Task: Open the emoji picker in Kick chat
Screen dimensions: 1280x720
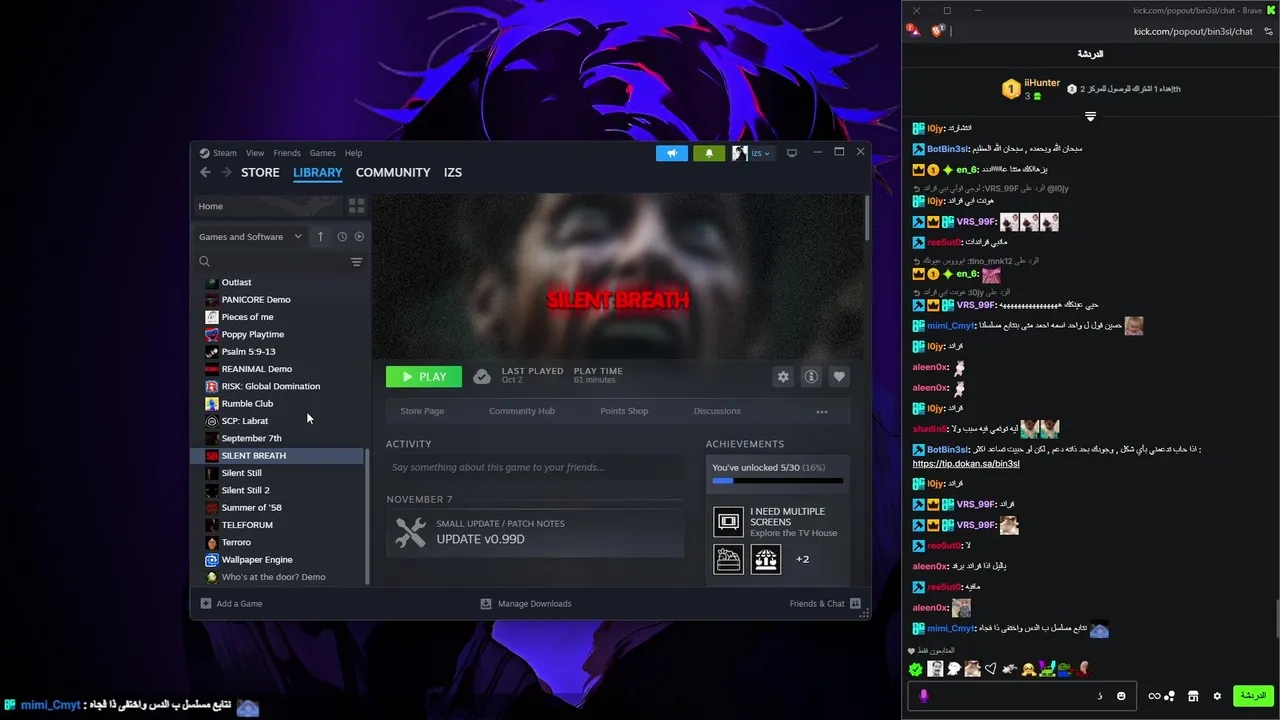Action: click(1121, 696)
